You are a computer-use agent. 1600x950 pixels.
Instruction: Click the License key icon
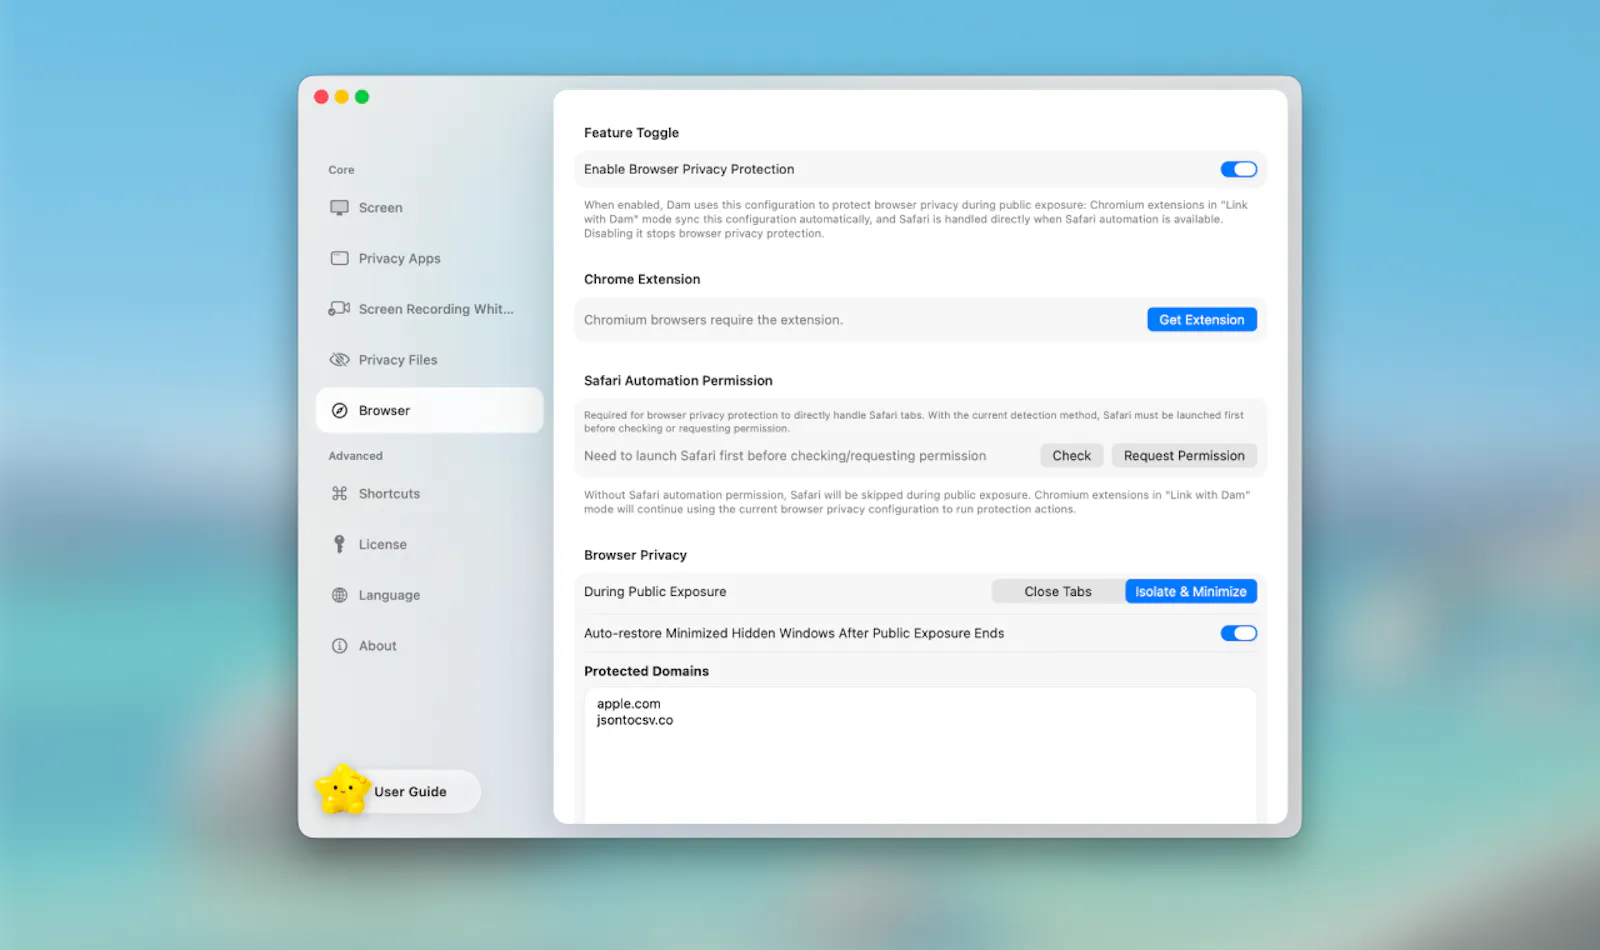(x=339, y=544)
